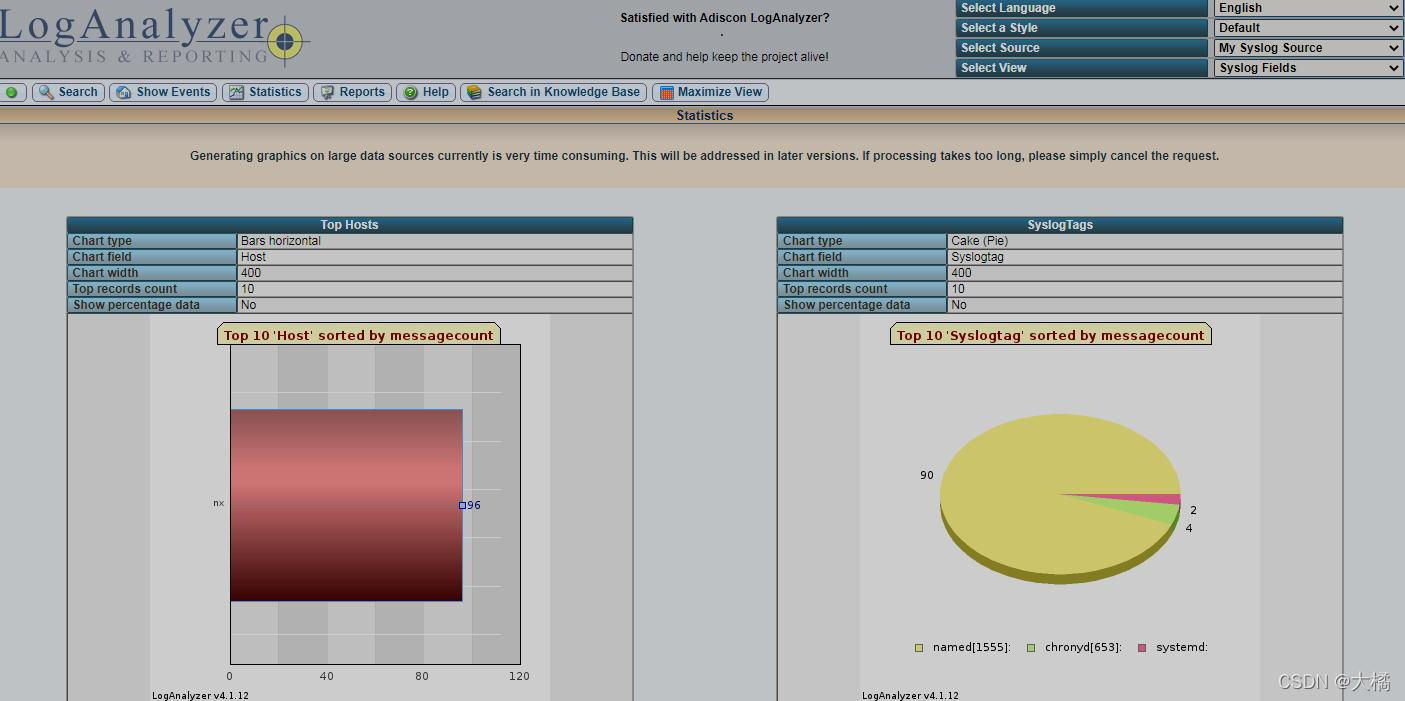
Task: Open the Search menu item
Action: (69, 92)
